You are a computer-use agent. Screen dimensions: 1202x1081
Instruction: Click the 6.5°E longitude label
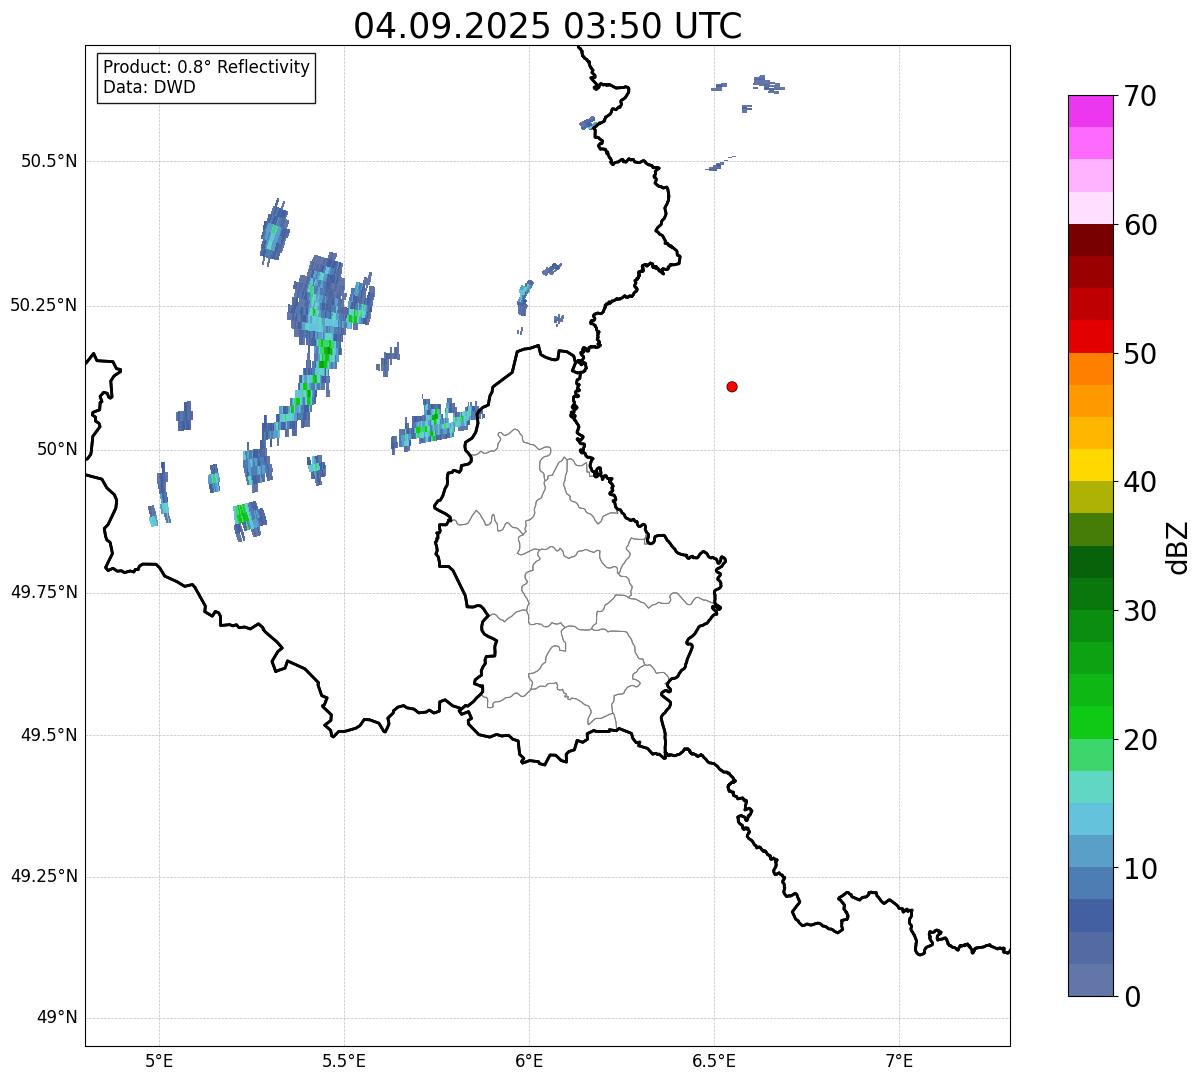click(714, 1061)
